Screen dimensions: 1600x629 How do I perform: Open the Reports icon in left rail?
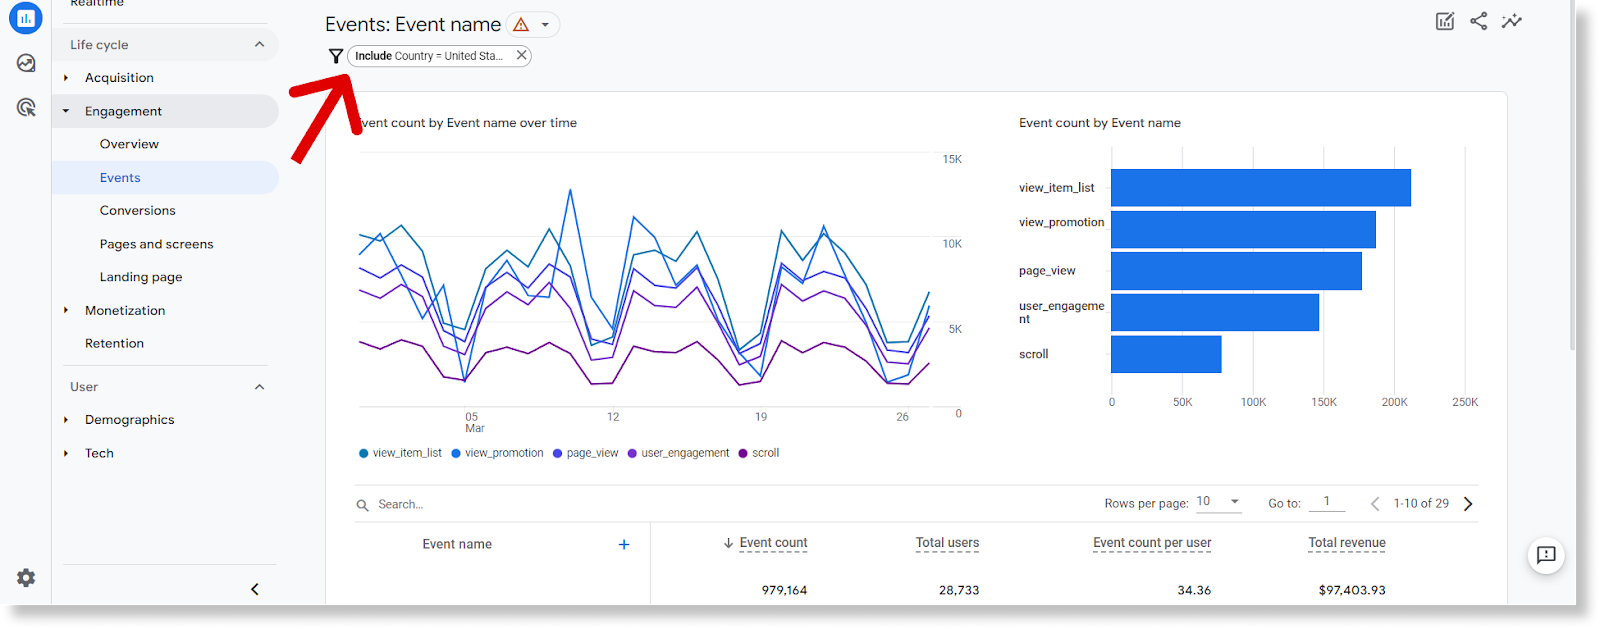coord(26,18)
